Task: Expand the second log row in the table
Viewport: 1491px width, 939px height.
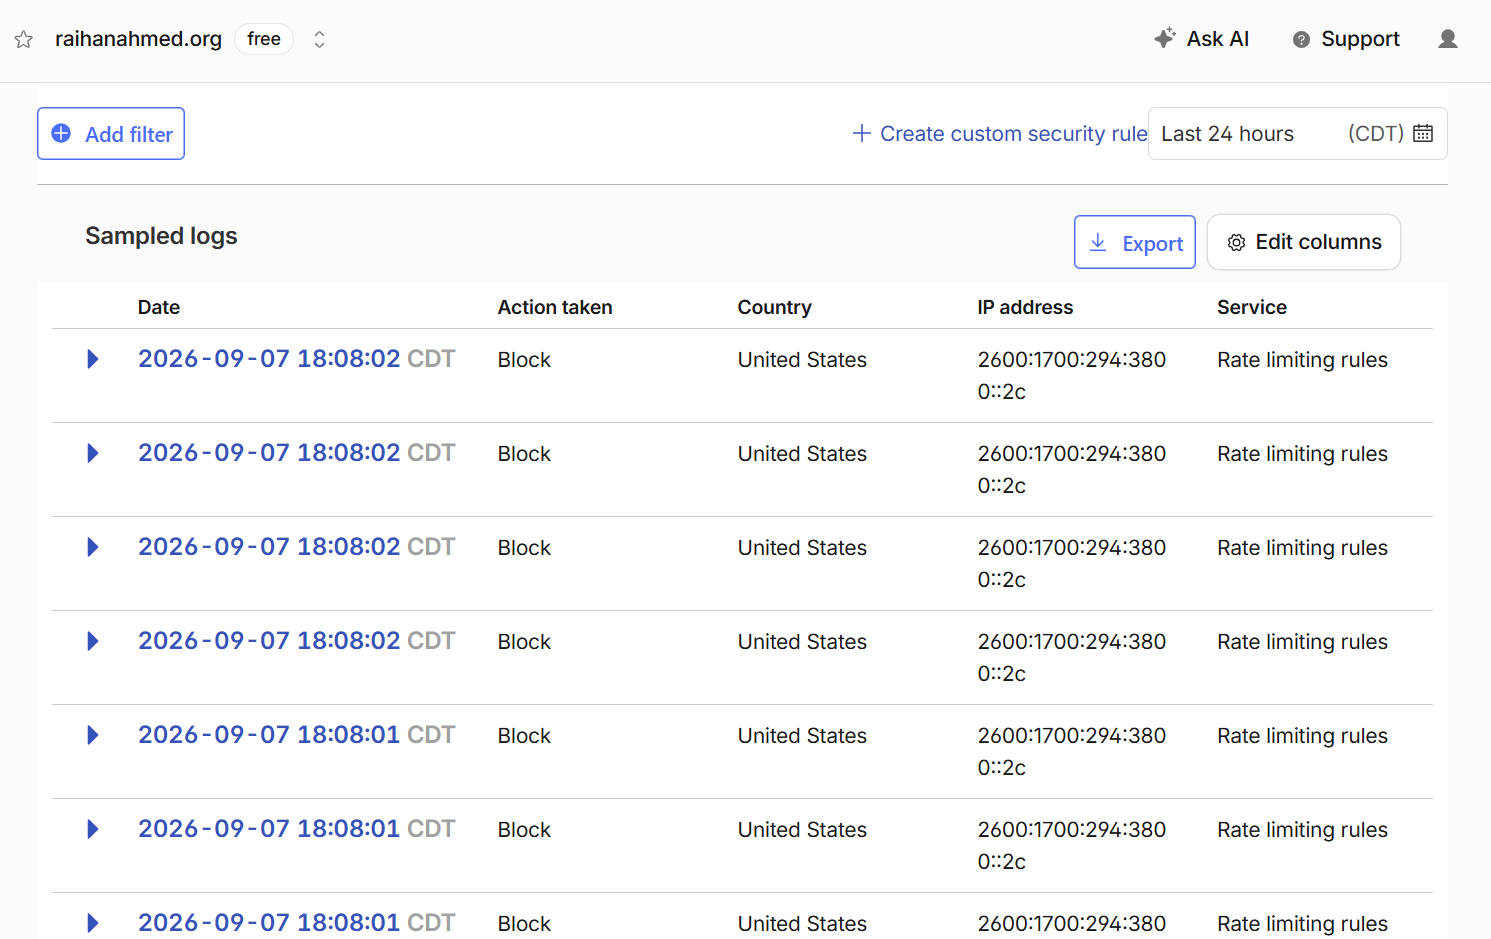Action: point(93,453)
